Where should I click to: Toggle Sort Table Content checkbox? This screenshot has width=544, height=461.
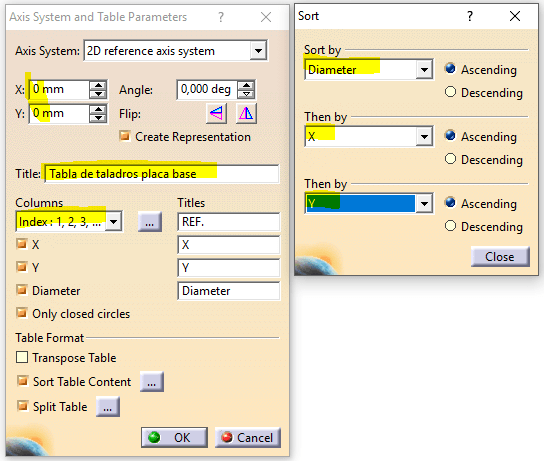click(x=23, y=381)
